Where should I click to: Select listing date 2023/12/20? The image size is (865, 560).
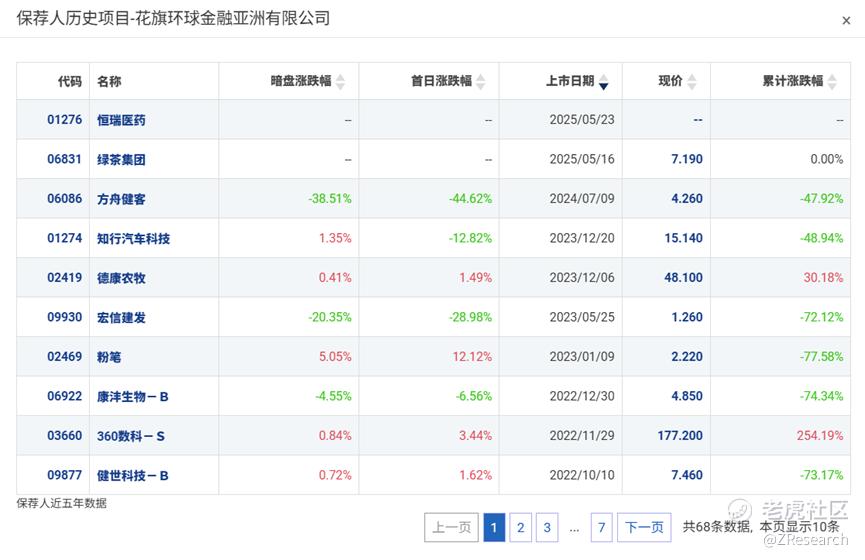(x=582, y=238)
